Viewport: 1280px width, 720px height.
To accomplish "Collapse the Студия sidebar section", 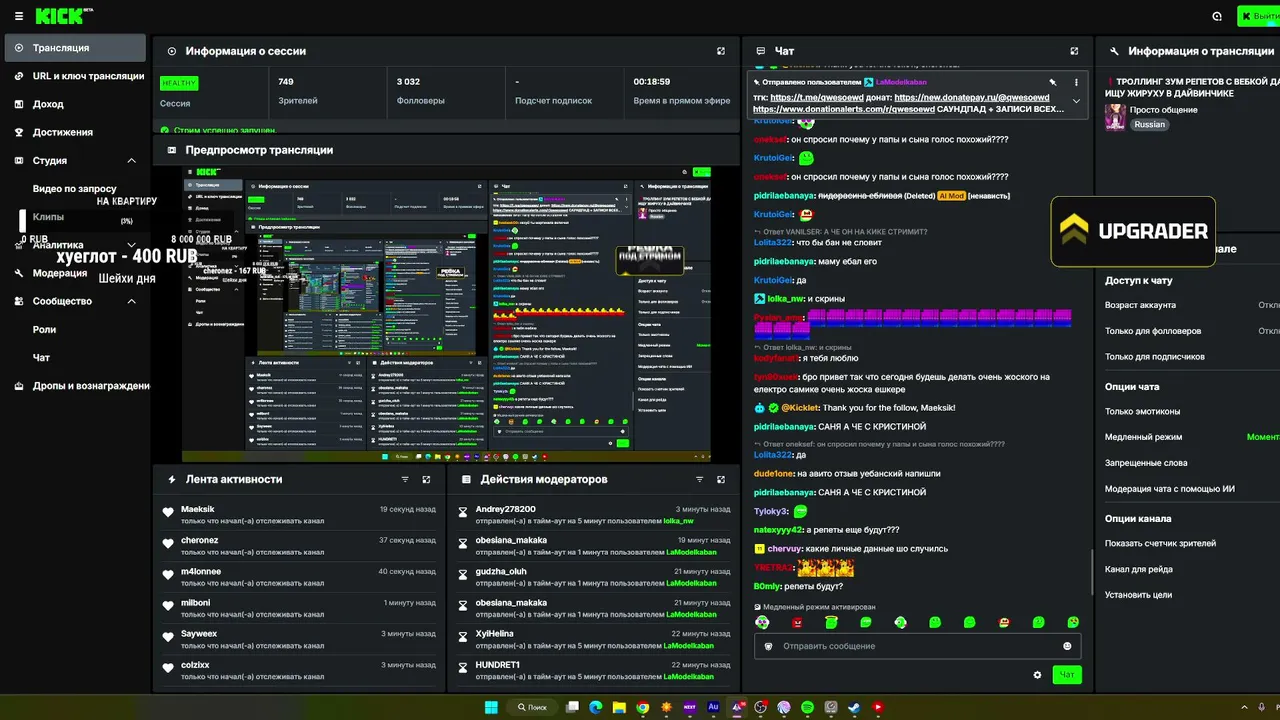I will coord(131,160).
